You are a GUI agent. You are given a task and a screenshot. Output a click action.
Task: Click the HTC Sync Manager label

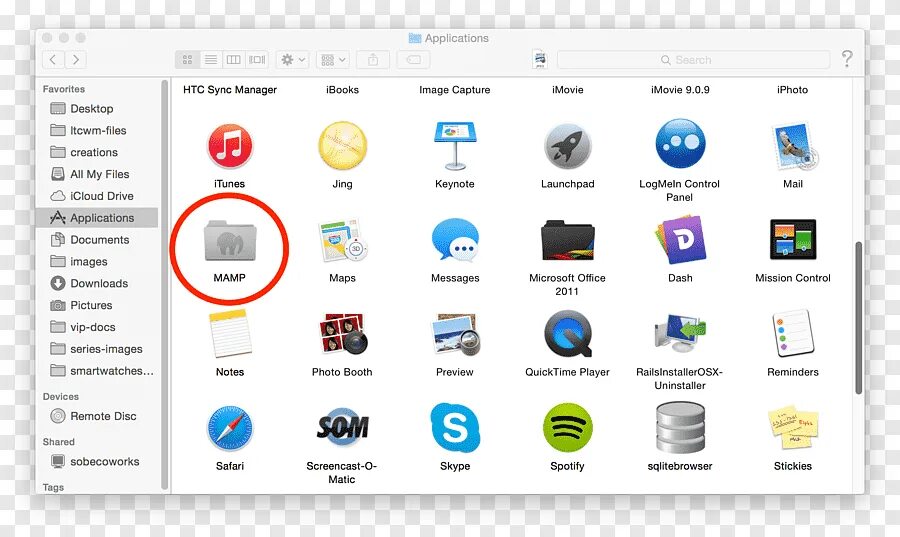(x=230, y=90)
